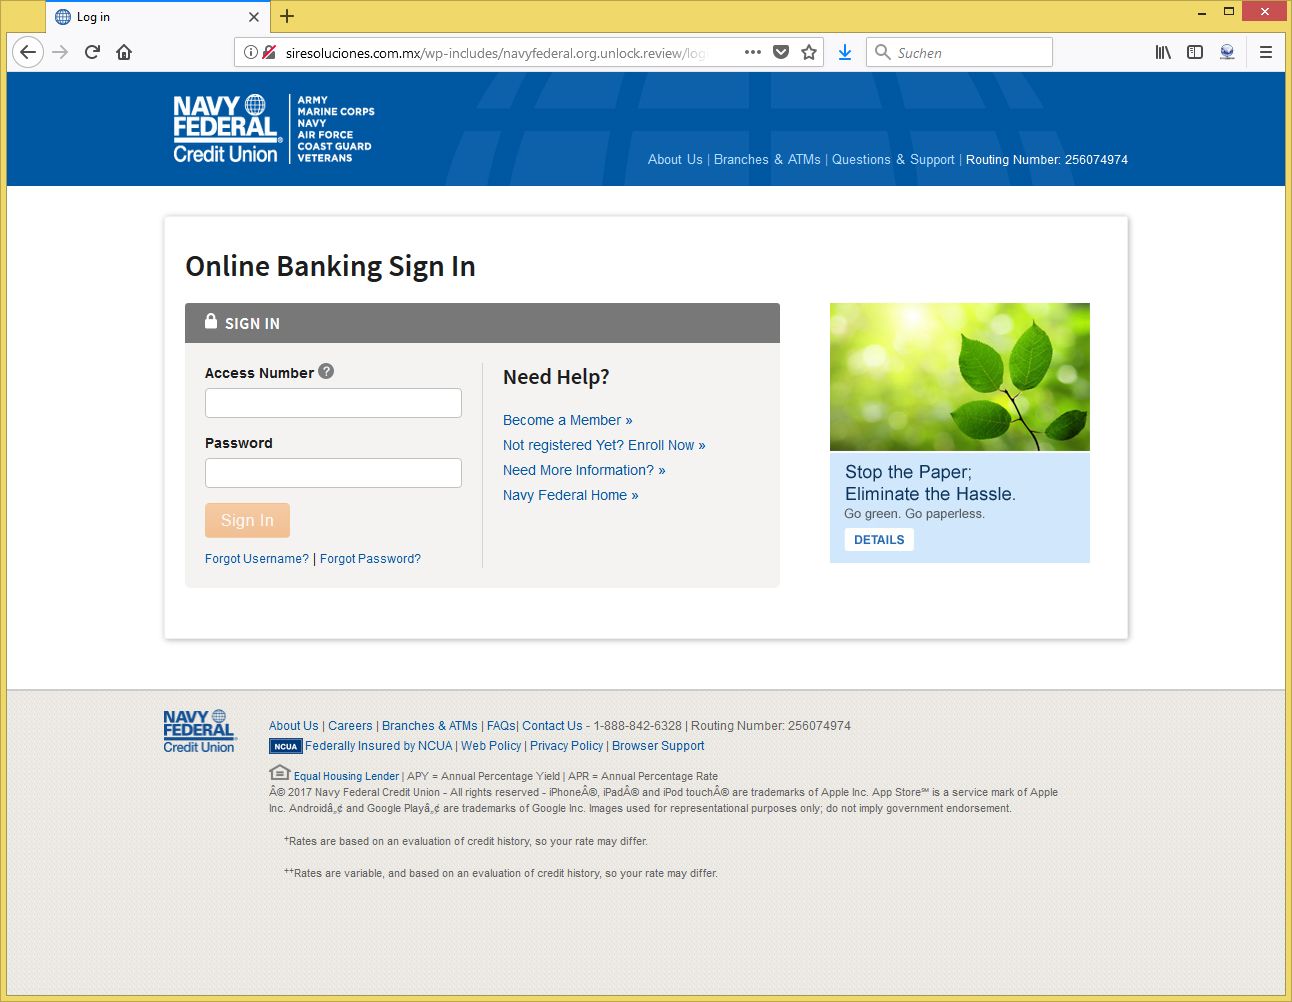Open Branches & ATMs in header navigation
1292x1002 pixels.
tap(767, 159)
